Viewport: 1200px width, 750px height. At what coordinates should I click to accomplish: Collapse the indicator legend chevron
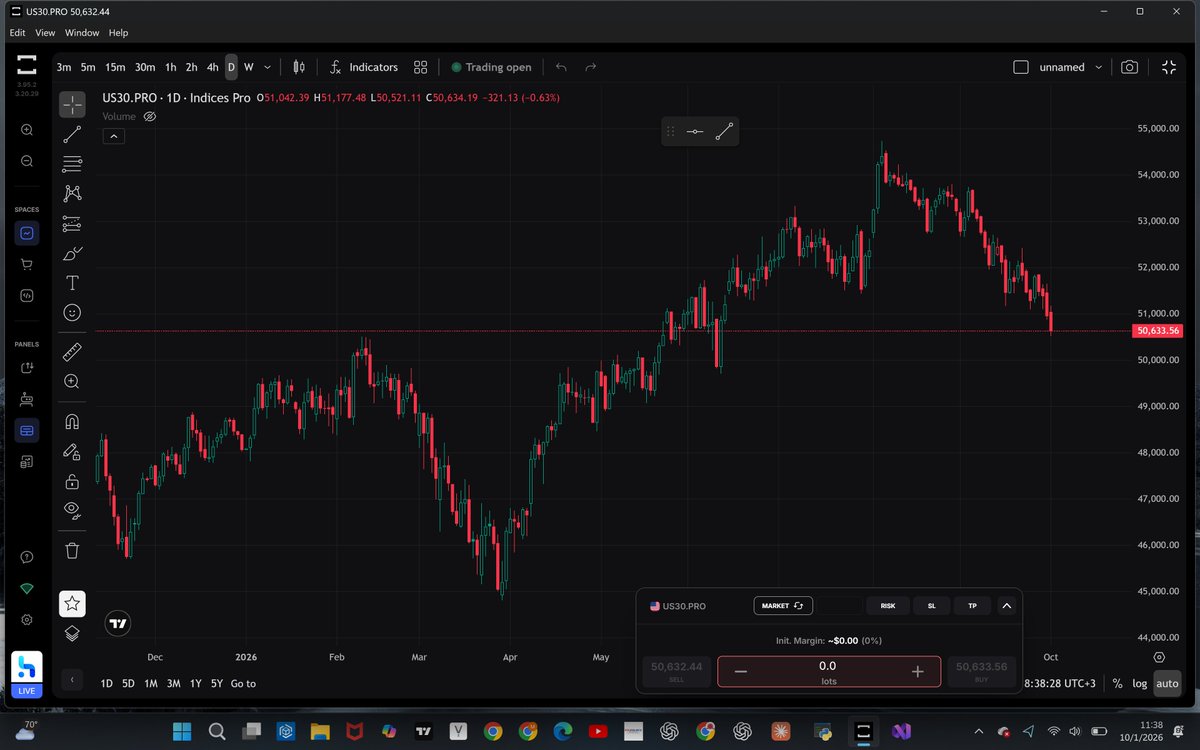coord(113,136)
